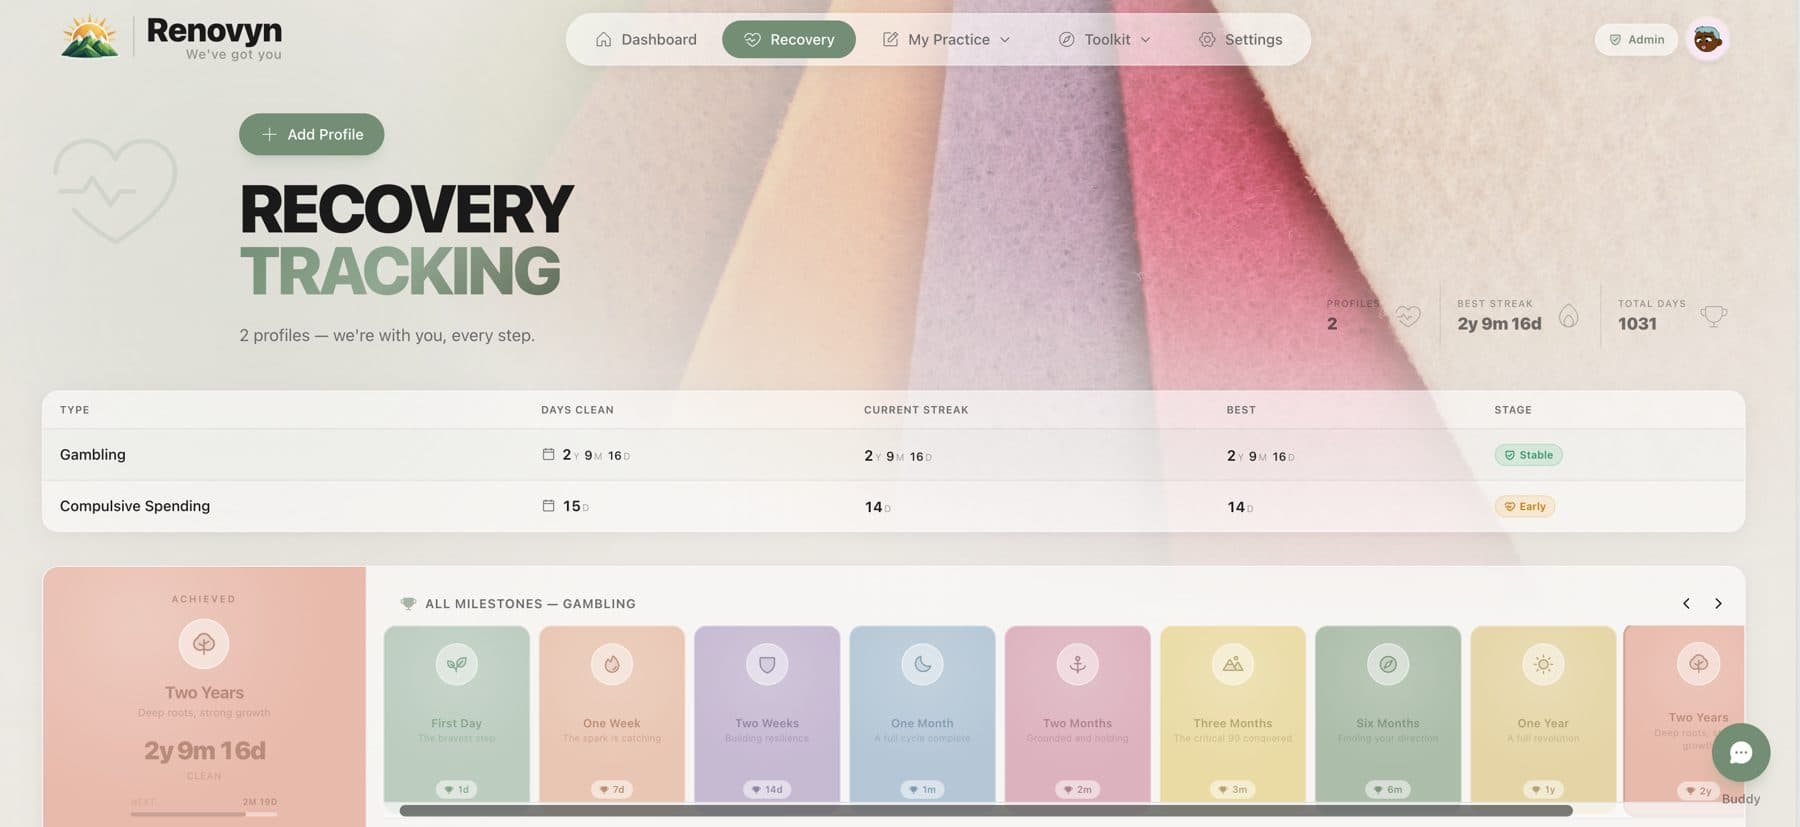Open the Buddy chat bubble

[1741, 752]
